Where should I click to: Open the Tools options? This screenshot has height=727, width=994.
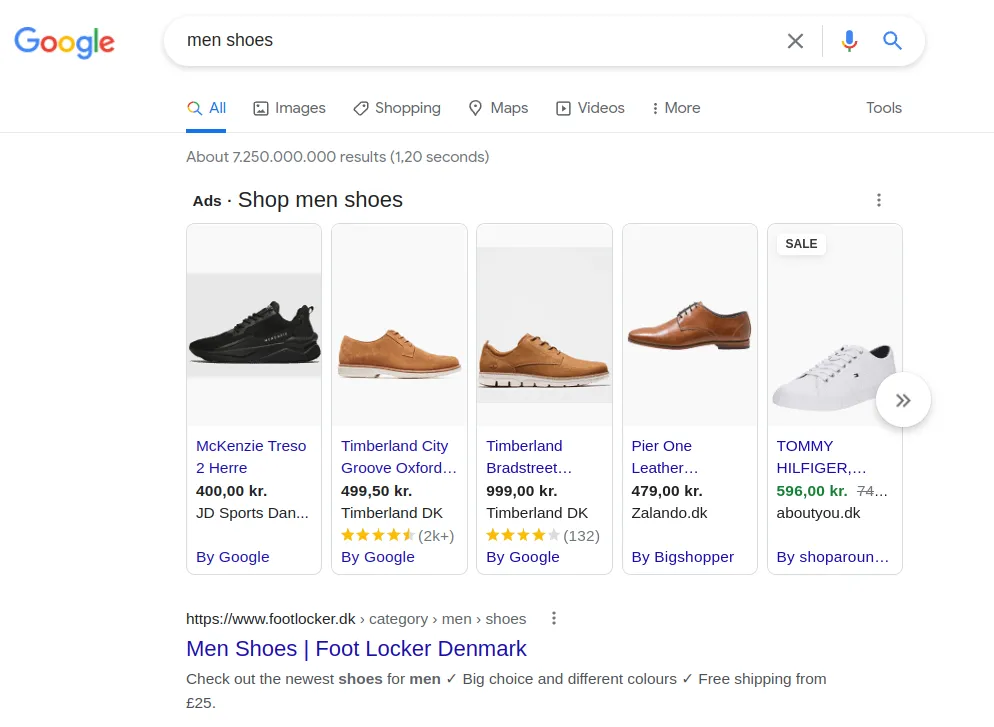pos(883,108)
